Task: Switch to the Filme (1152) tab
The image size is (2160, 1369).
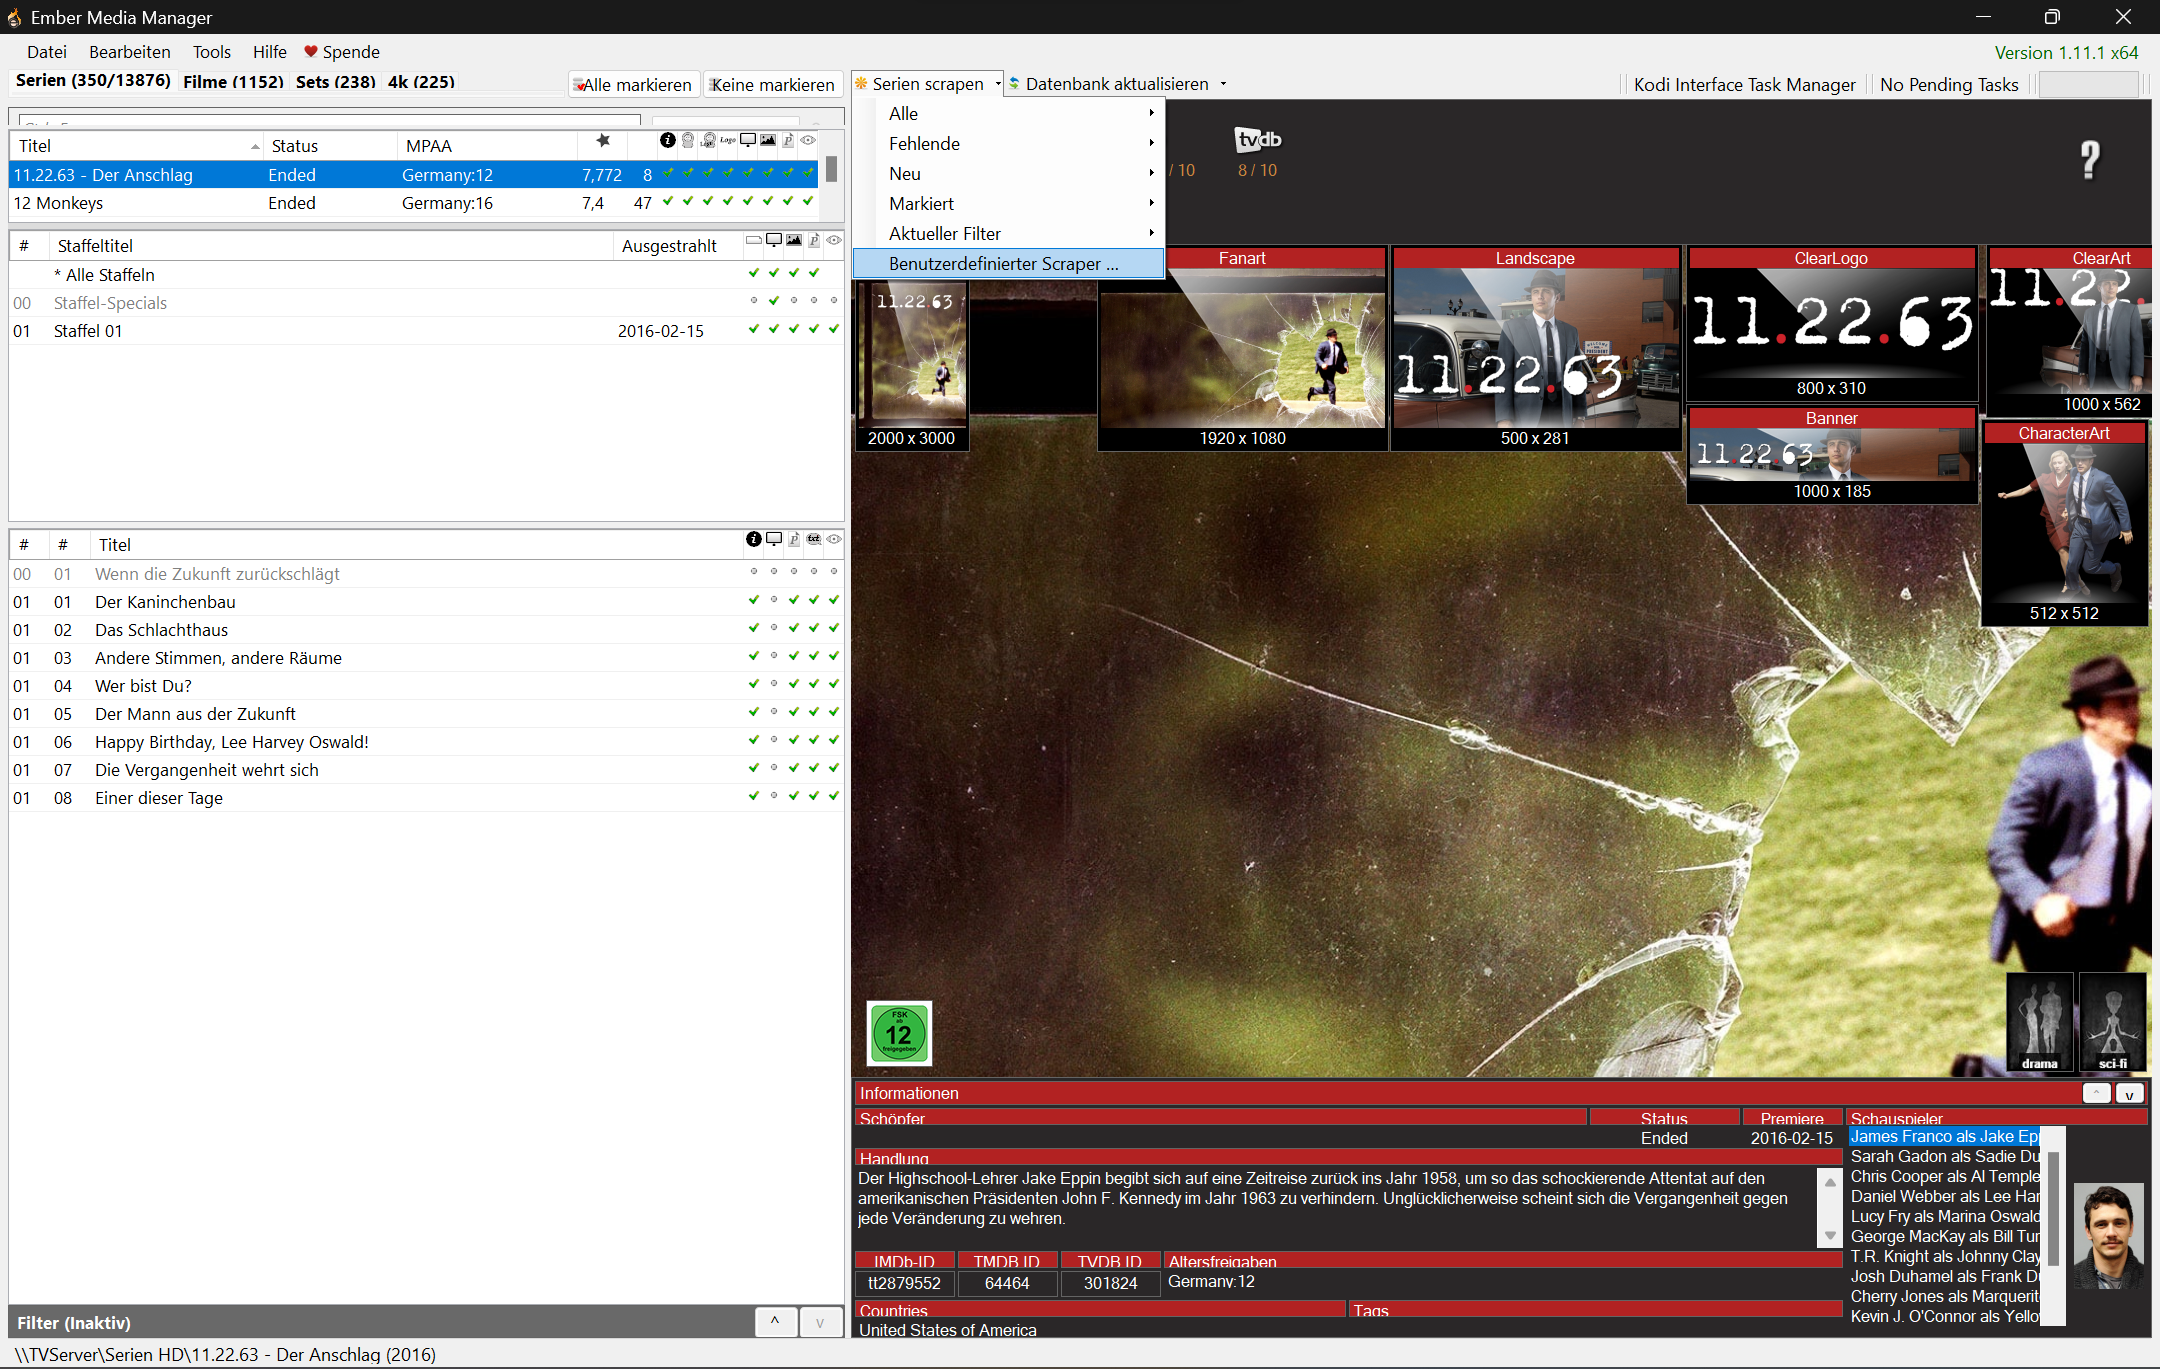Action: [x=234, y=82]
